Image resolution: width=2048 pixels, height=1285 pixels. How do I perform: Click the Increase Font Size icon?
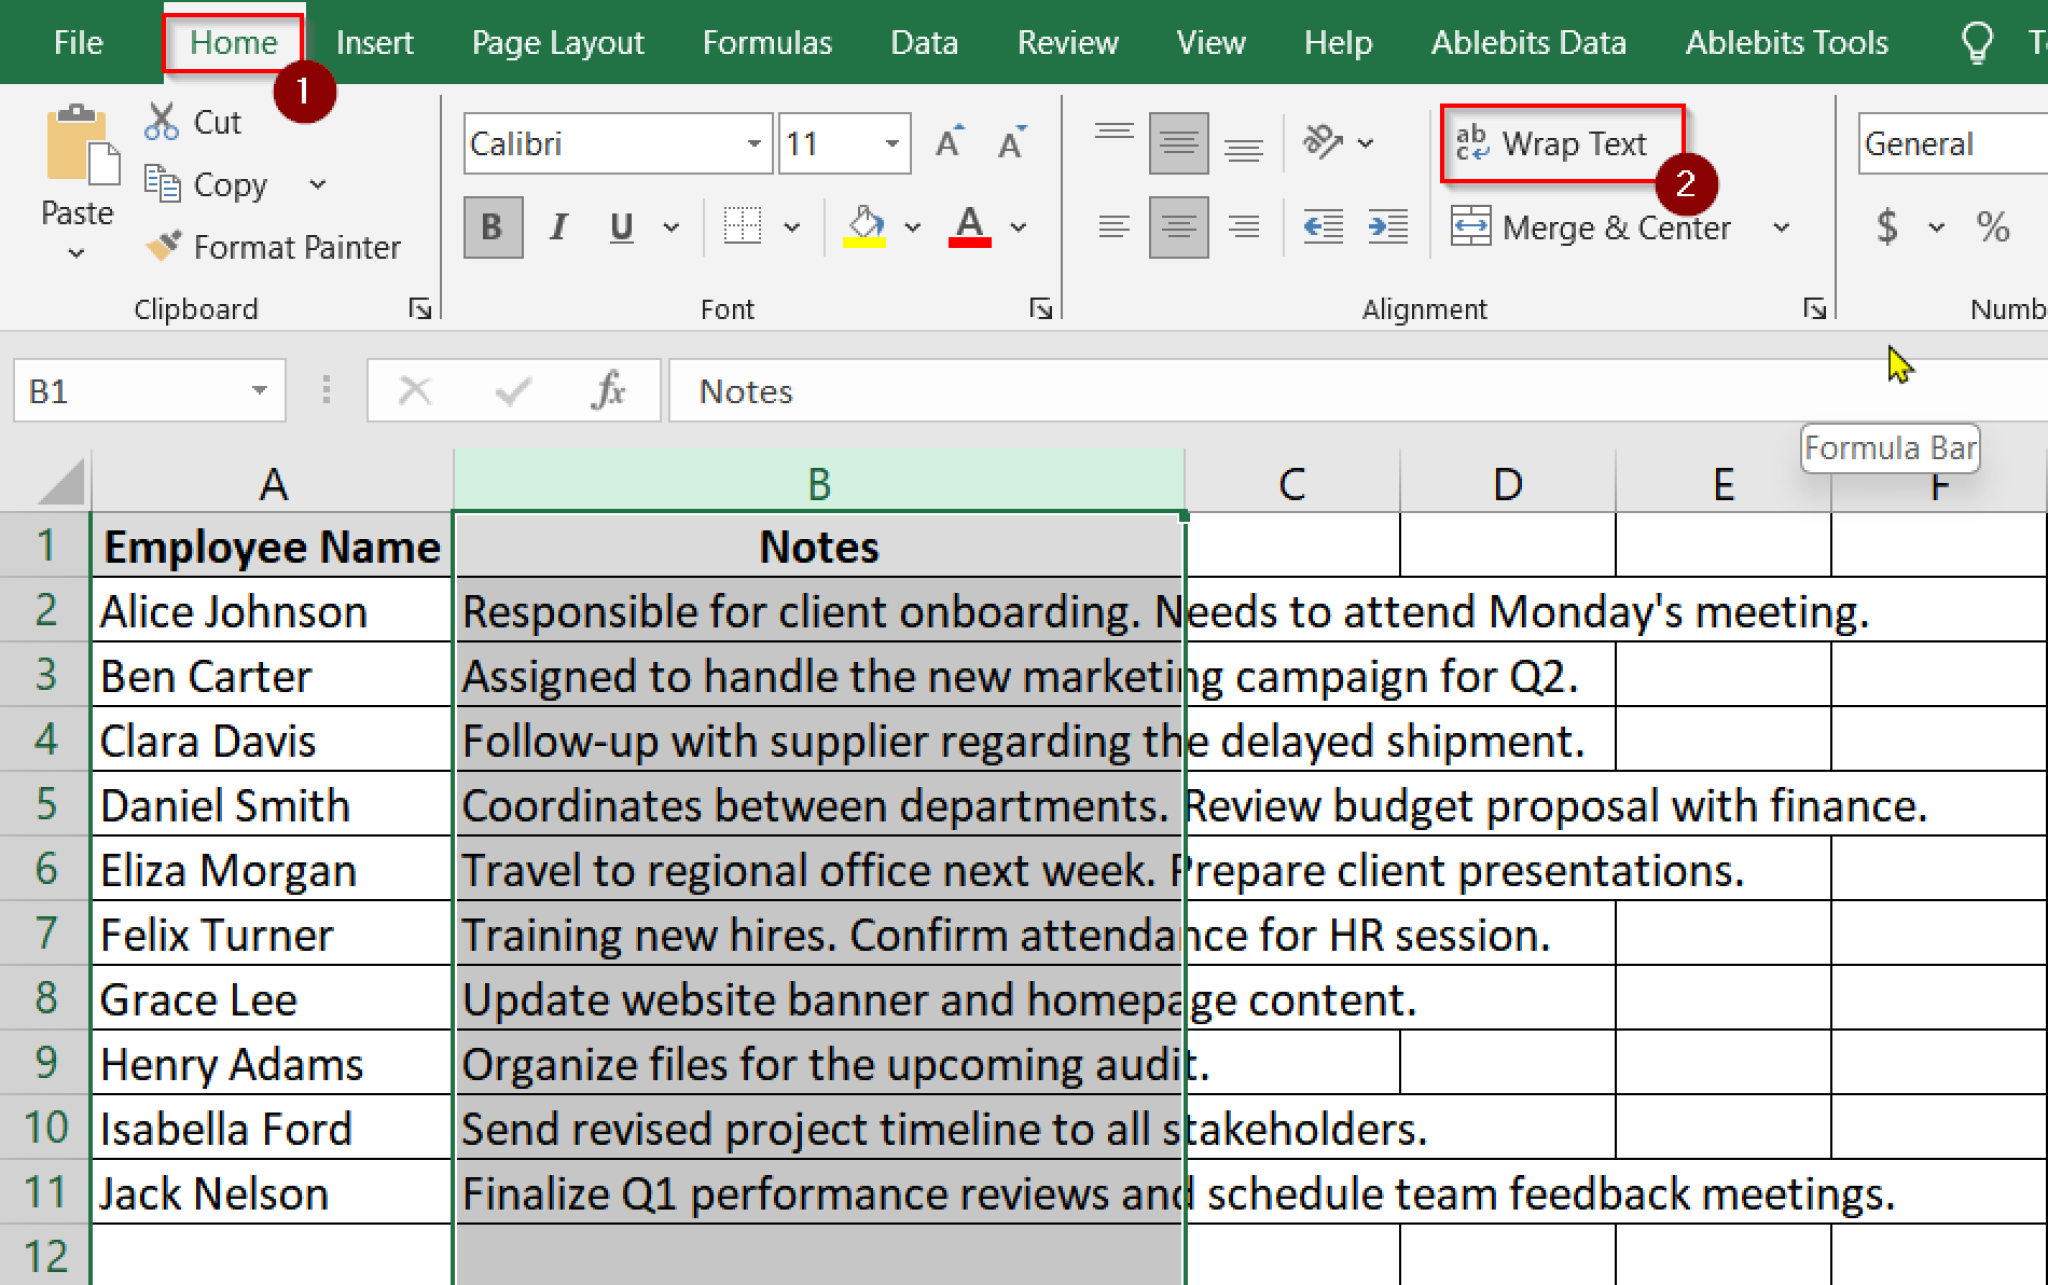pyautogui.click(x=948, y=142)
